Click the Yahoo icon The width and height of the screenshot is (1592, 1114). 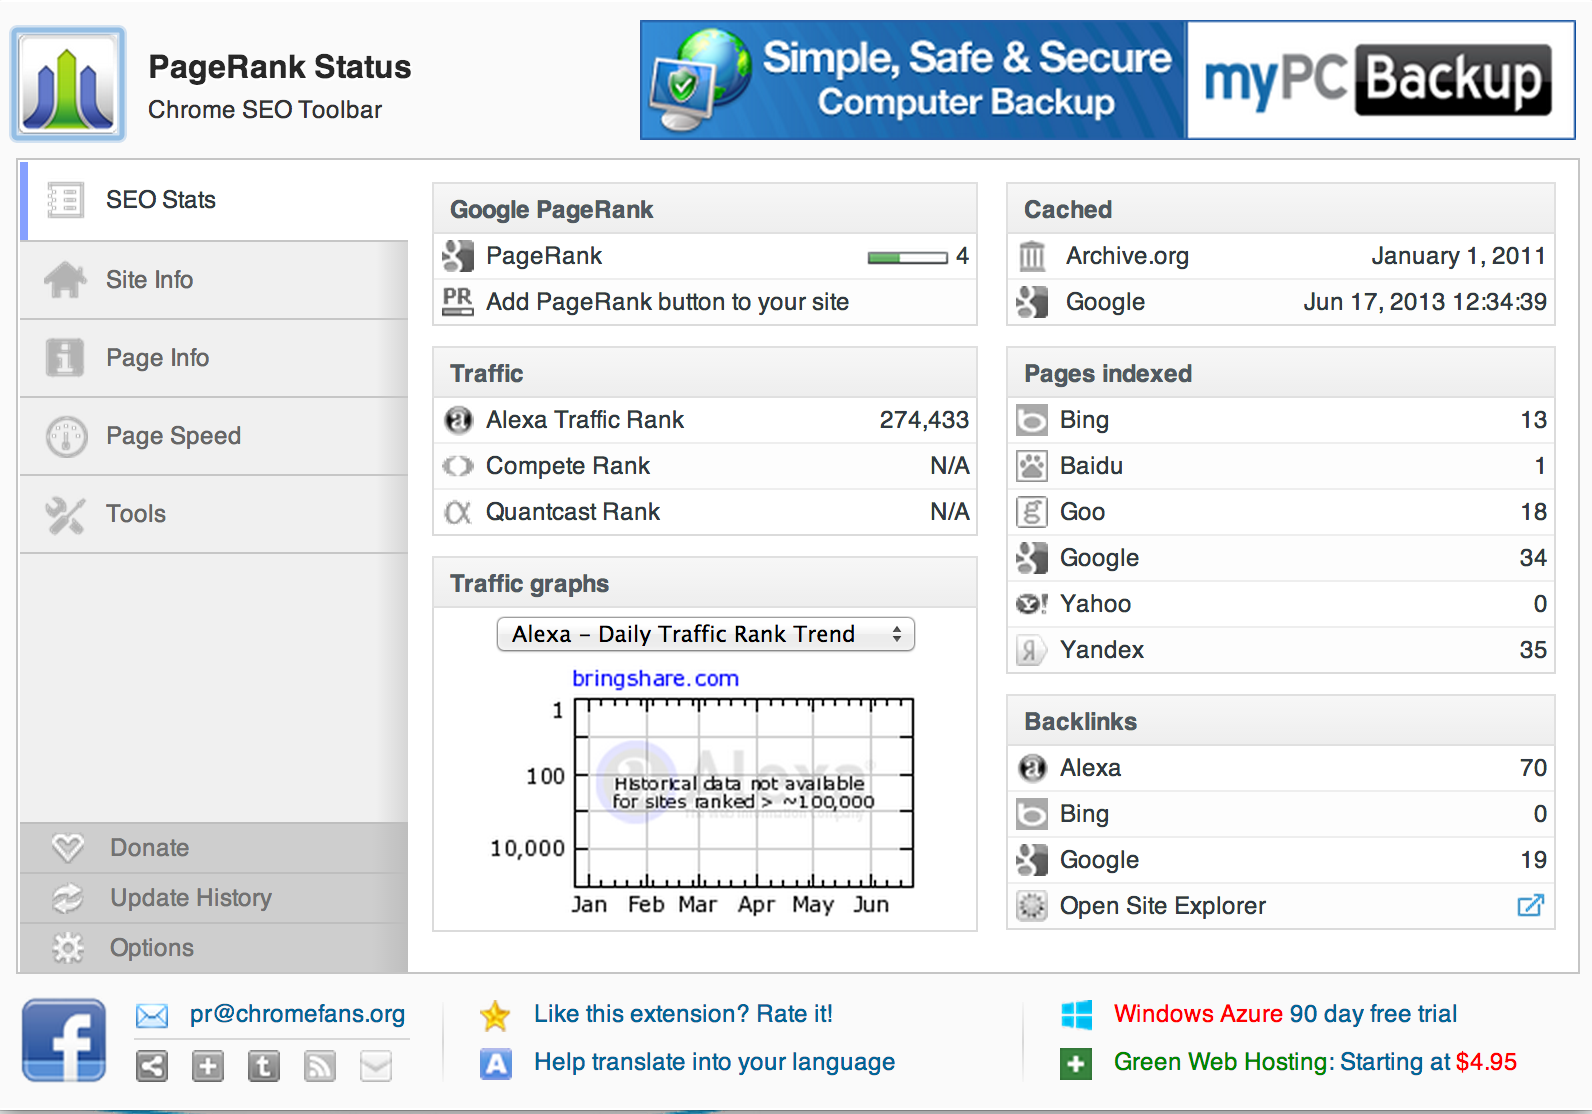(1032, 604)
